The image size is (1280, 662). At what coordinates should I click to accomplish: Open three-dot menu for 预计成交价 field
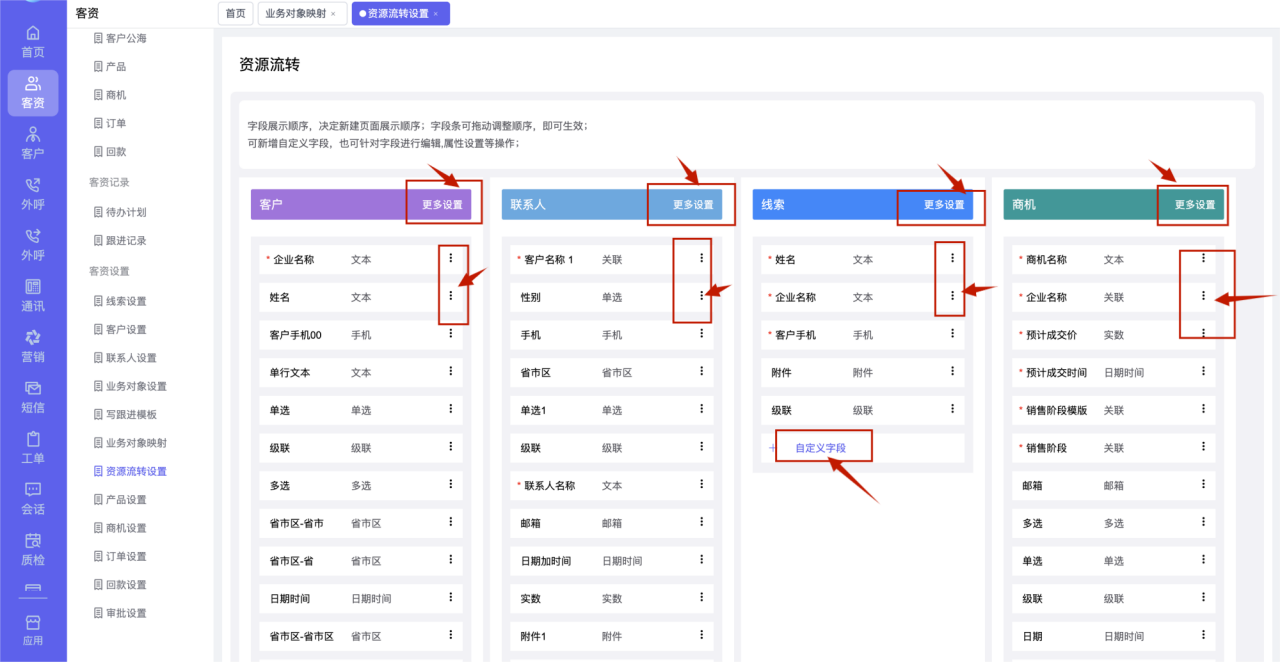pos(1203,333)
